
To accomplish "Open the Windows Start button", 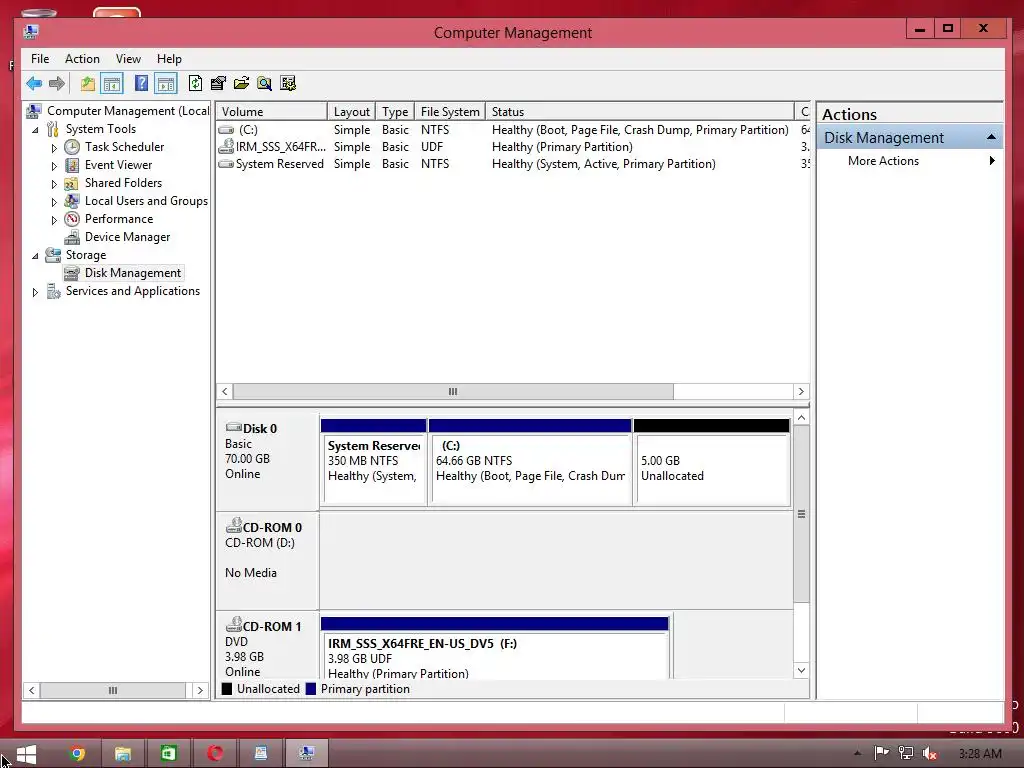I will pos(26,754).
